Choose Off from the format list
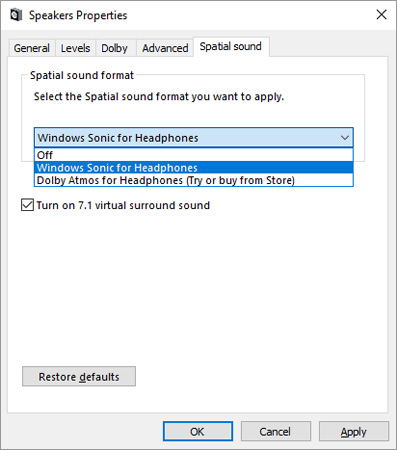The image size is (397, 450). click(x=194, y=155)
